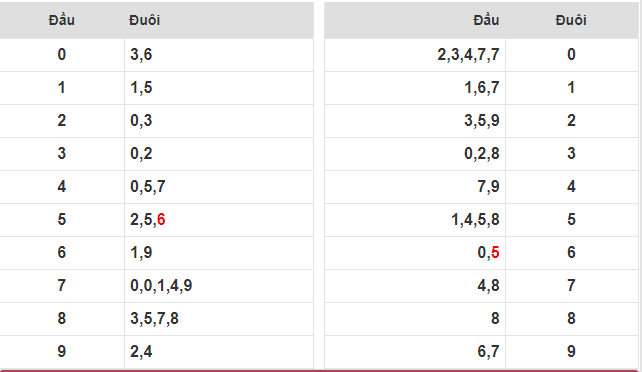The image size is (642, 372).
Task: Select Đầu row number 7 in left table
Action: [61, 286]
